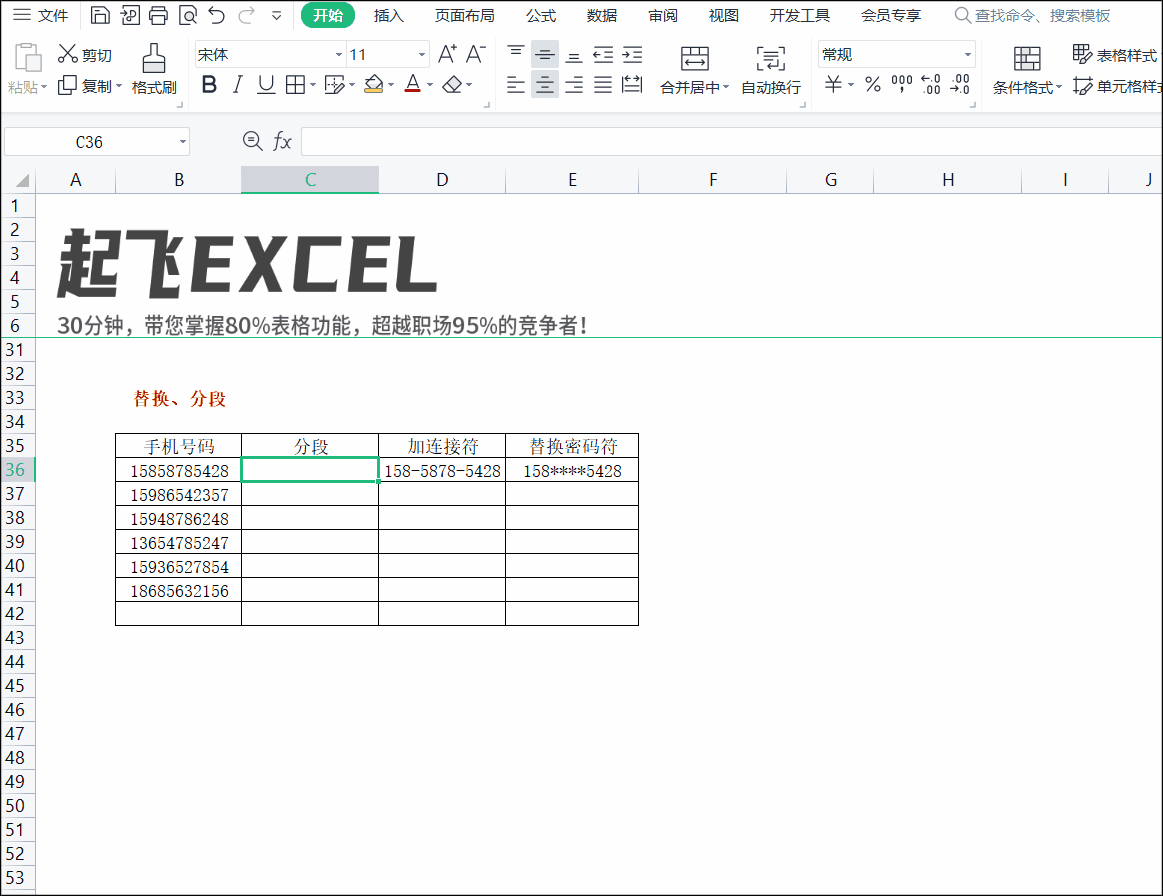Switch to the 公式 tab

click(541, 16)
